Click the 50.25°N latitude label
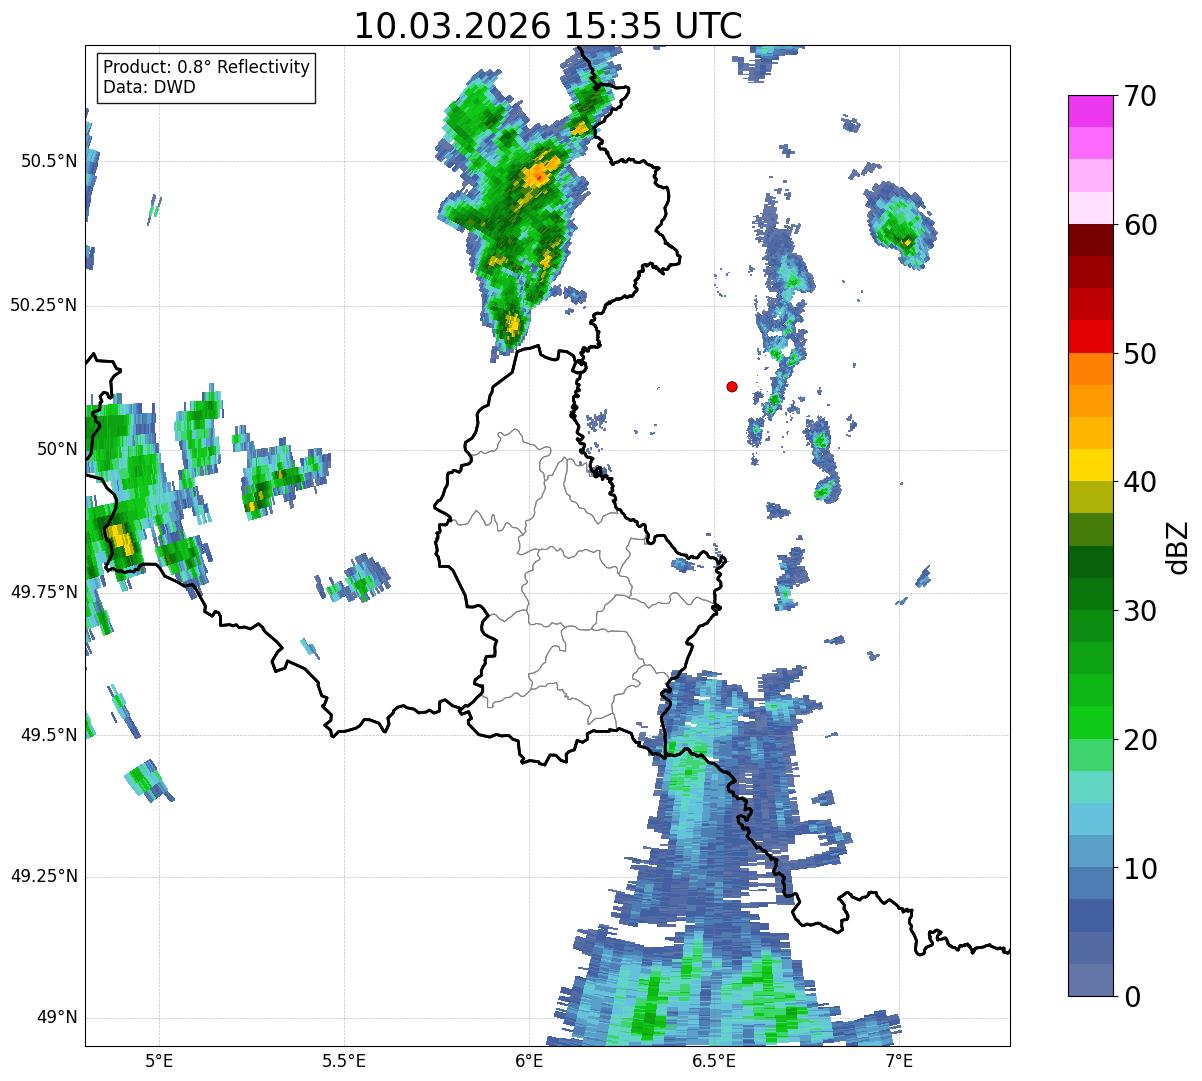1202x1081 pixels. tap(44, 305)
